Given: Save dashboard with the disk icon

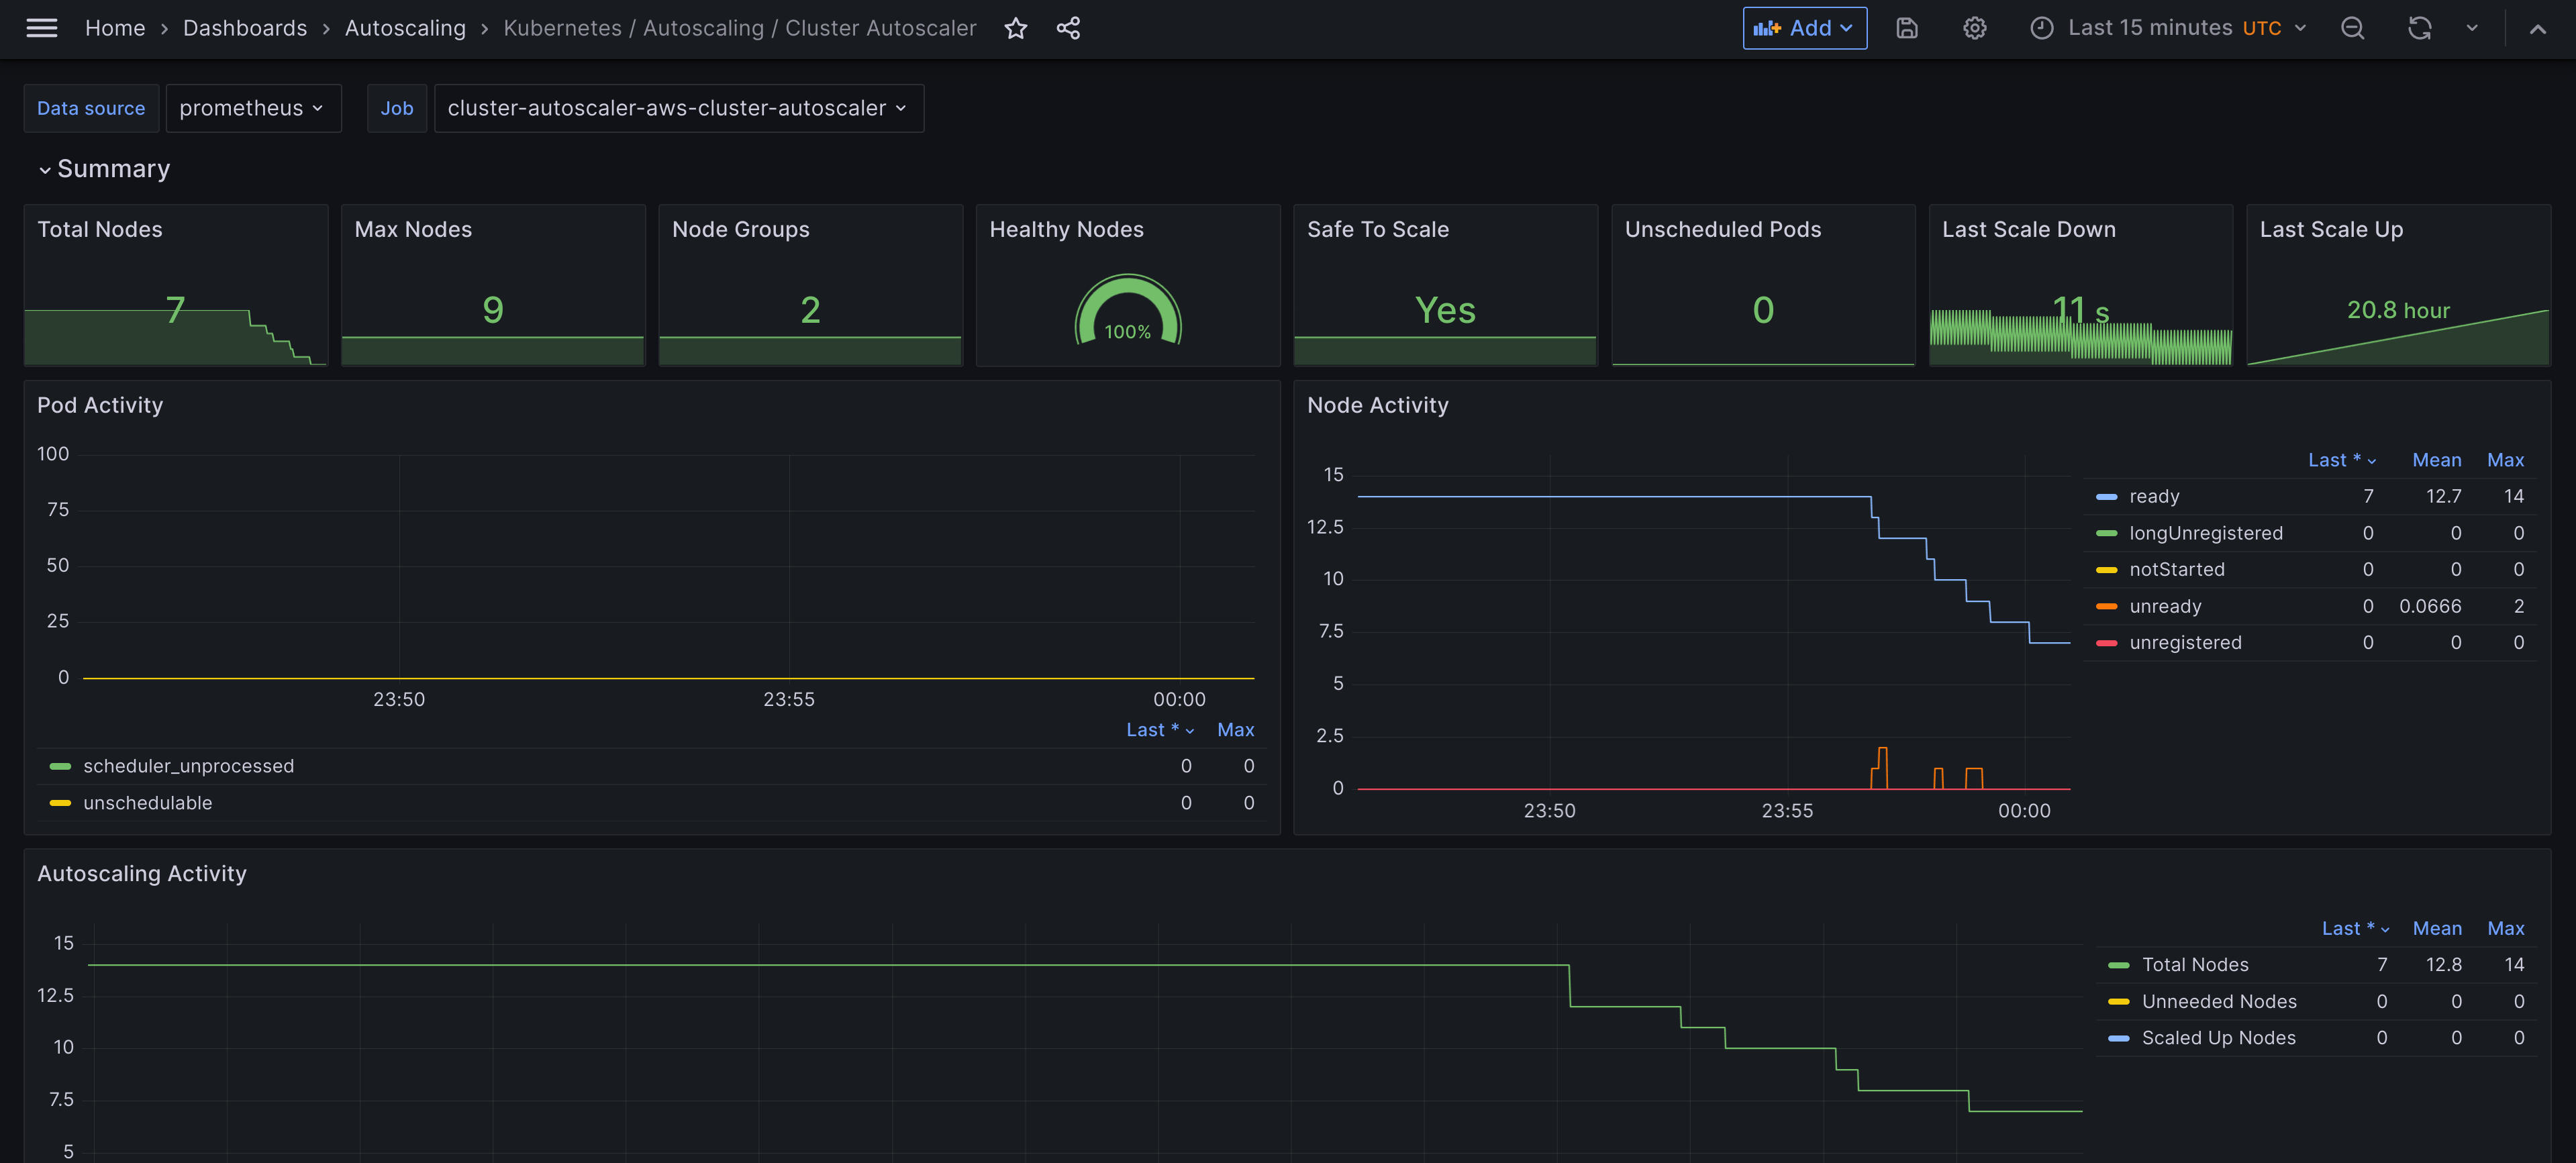Looking at the screenshot, I should 1906,28.
